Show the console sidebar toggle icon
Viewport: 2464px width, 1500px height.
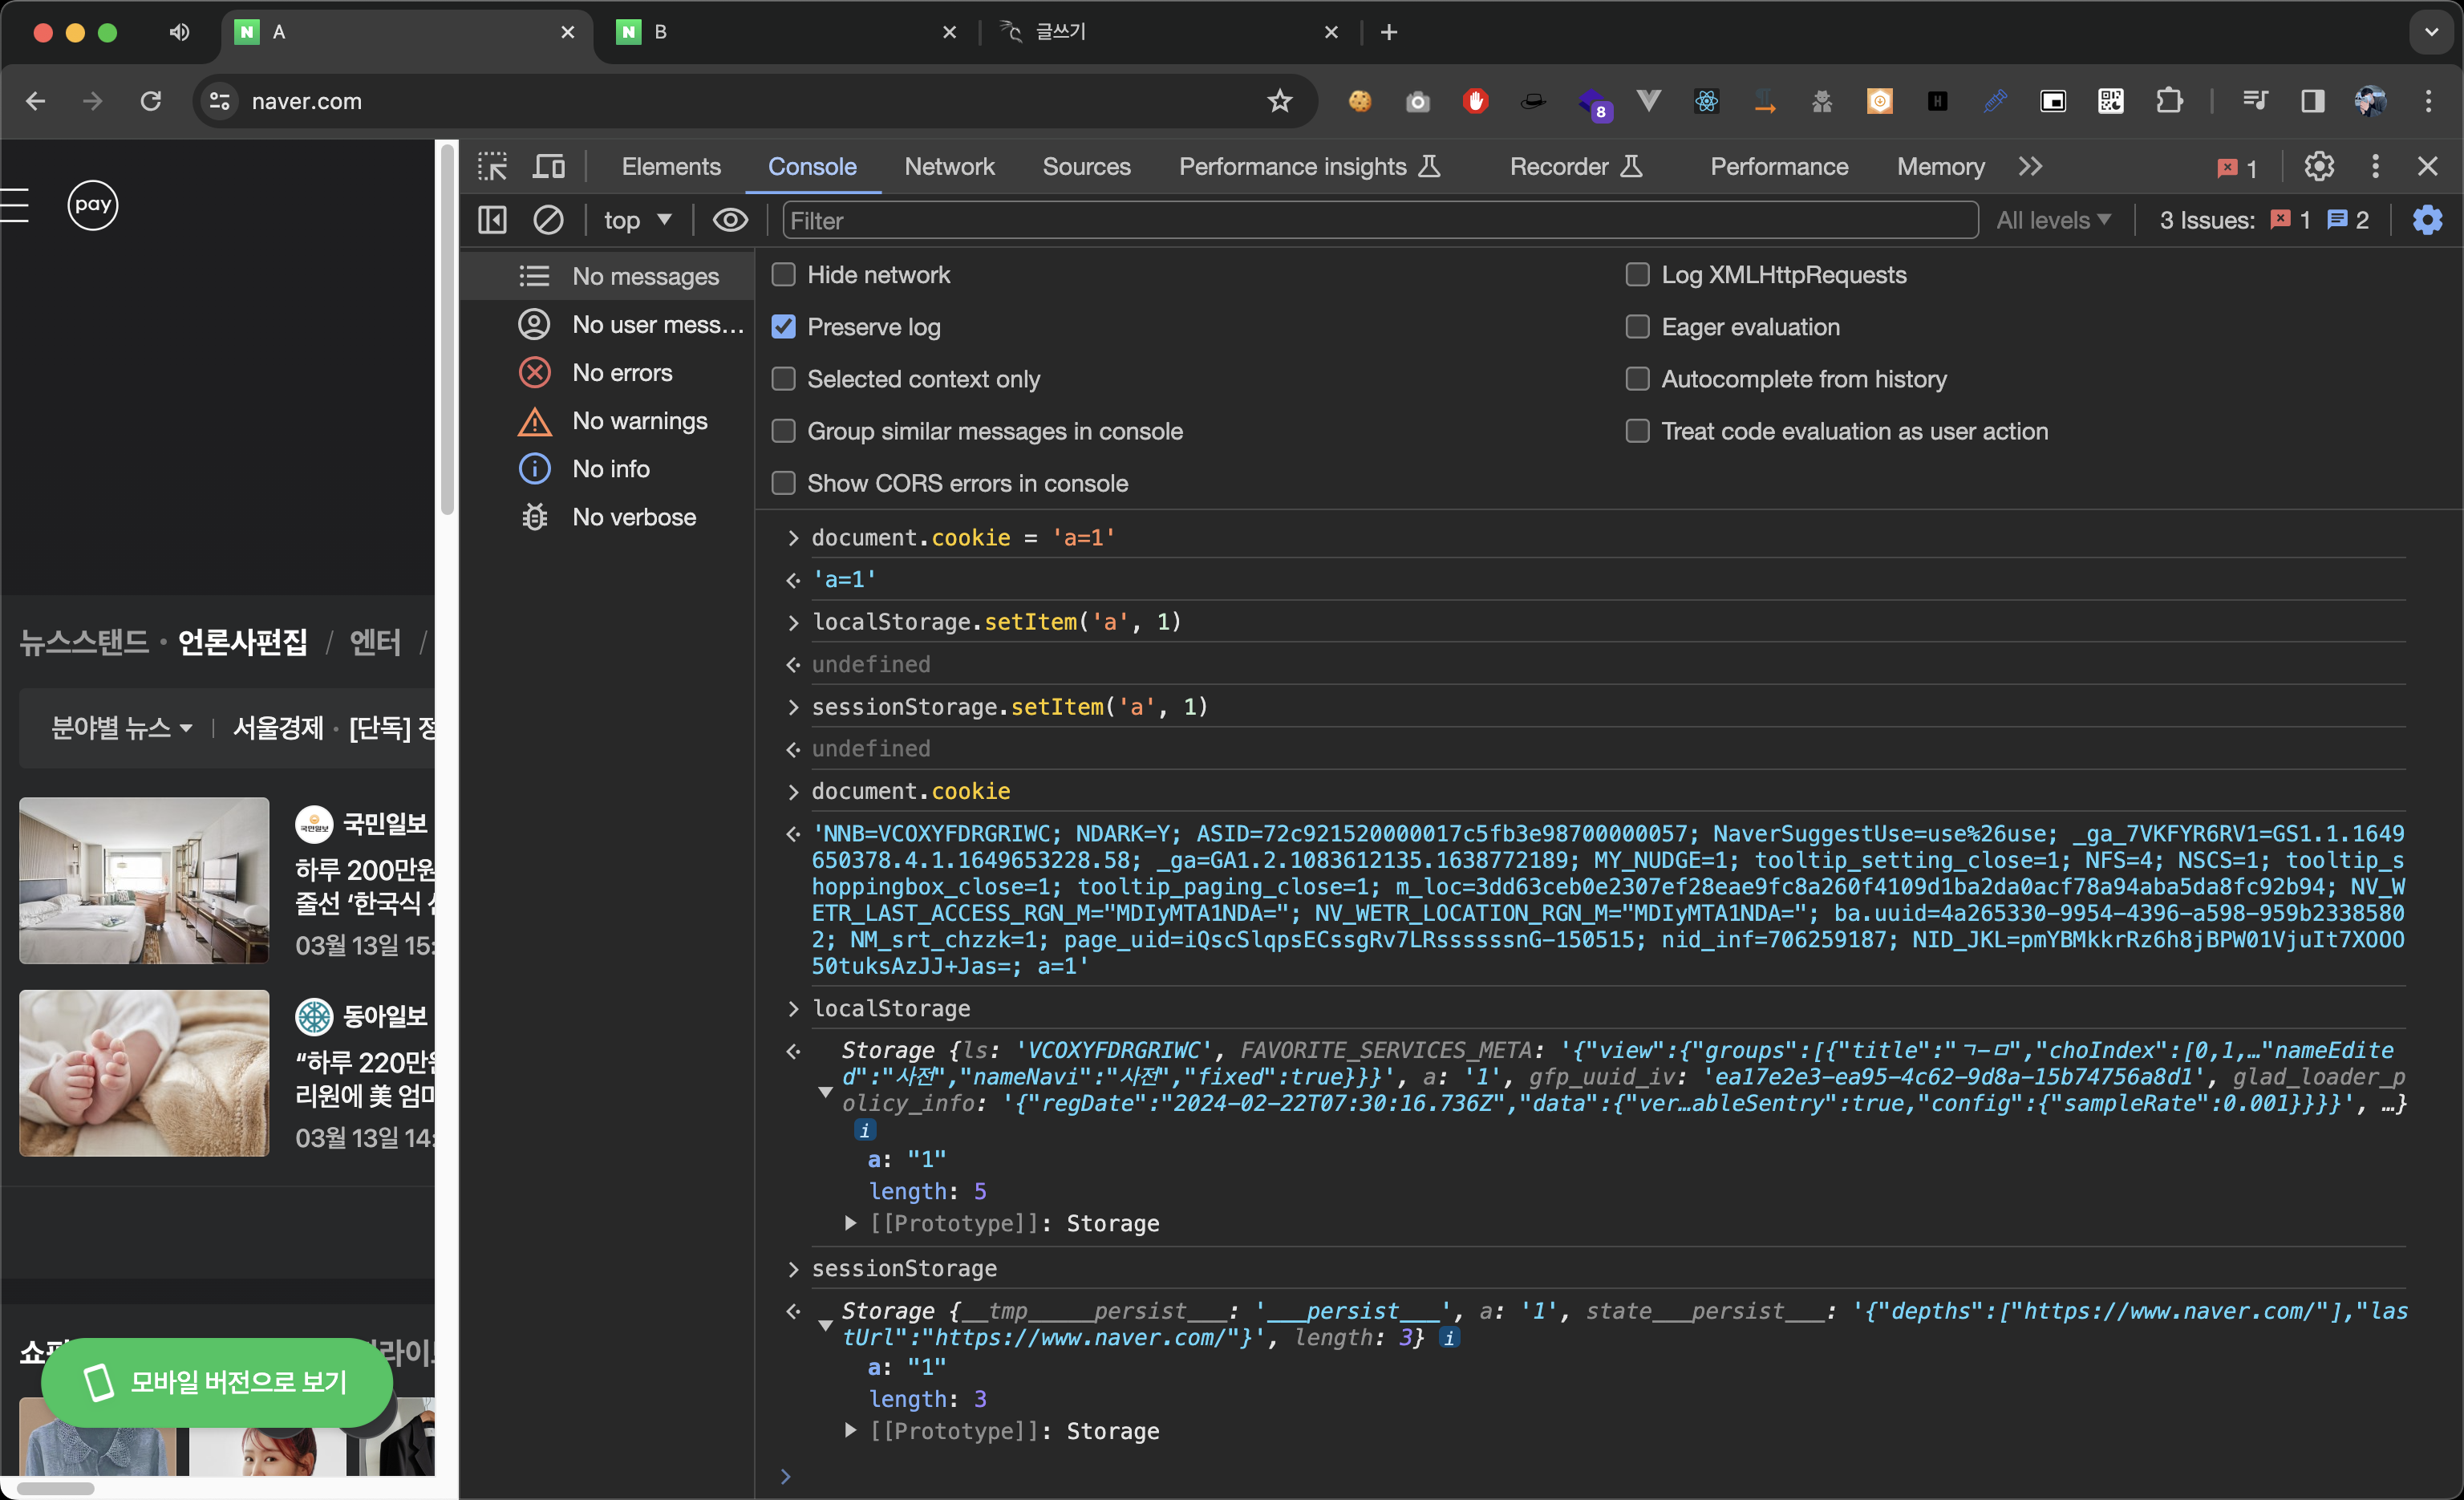click(x=492, y=220)
